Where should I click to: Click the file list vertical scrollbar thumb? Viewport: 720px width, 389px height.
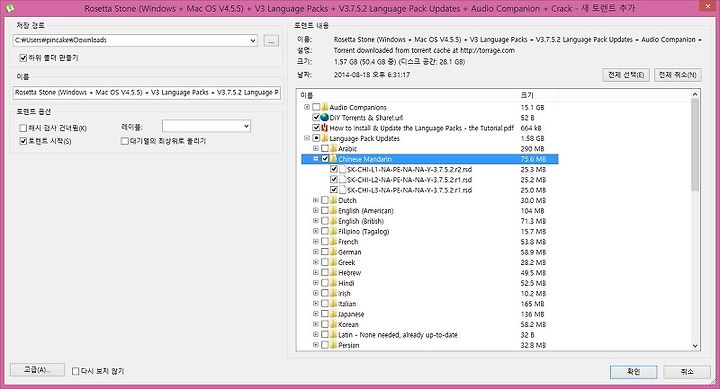[695, 145]
